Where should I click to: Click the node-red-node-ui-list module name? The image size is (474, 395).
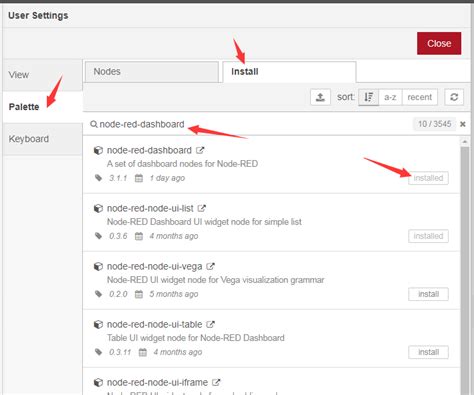click(x=150, y=208)
